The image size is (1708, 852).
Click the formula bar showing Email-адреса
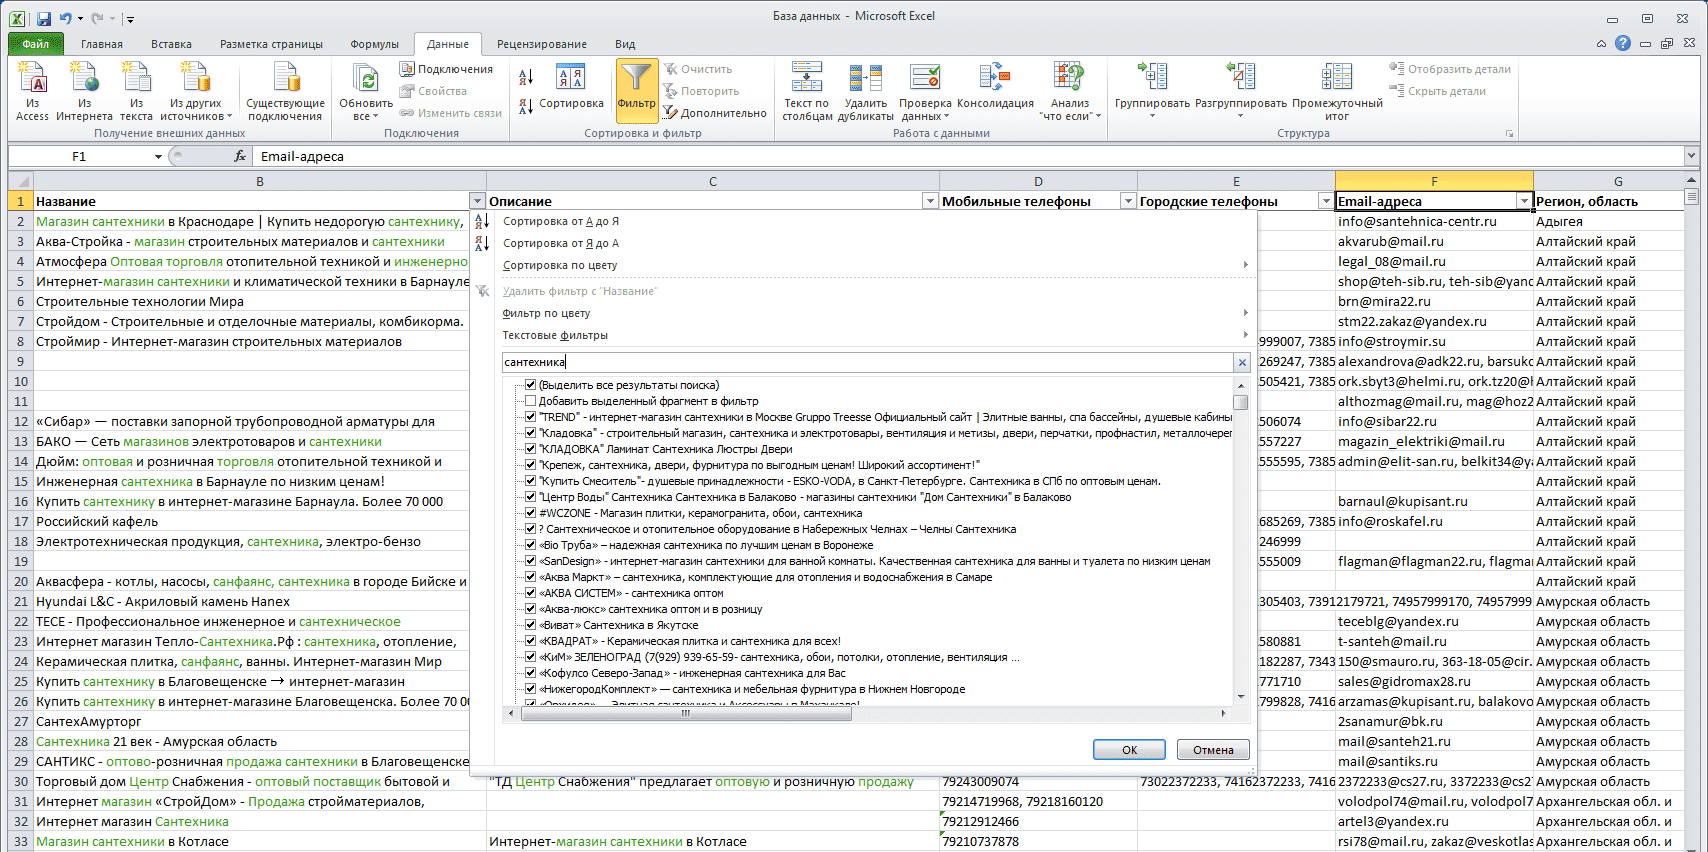coord(968,156)
